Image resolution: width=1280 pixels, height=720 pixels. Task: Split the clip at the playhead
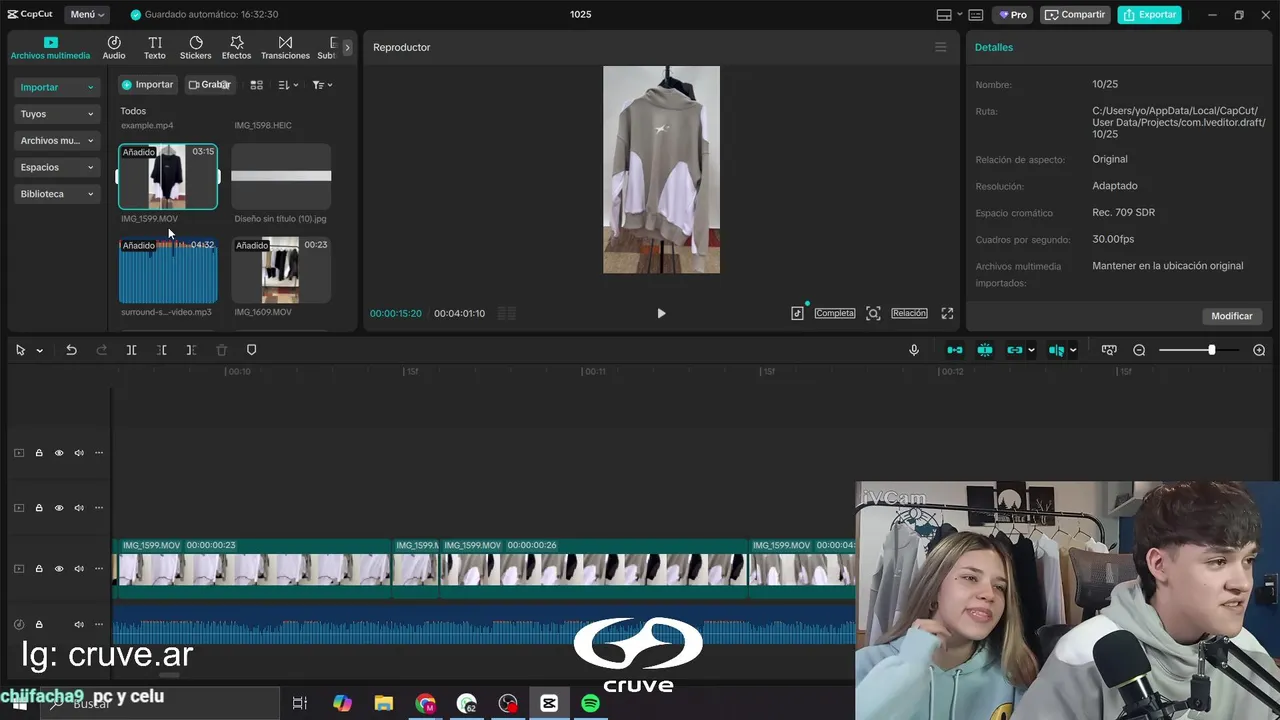tap(131, 350)
